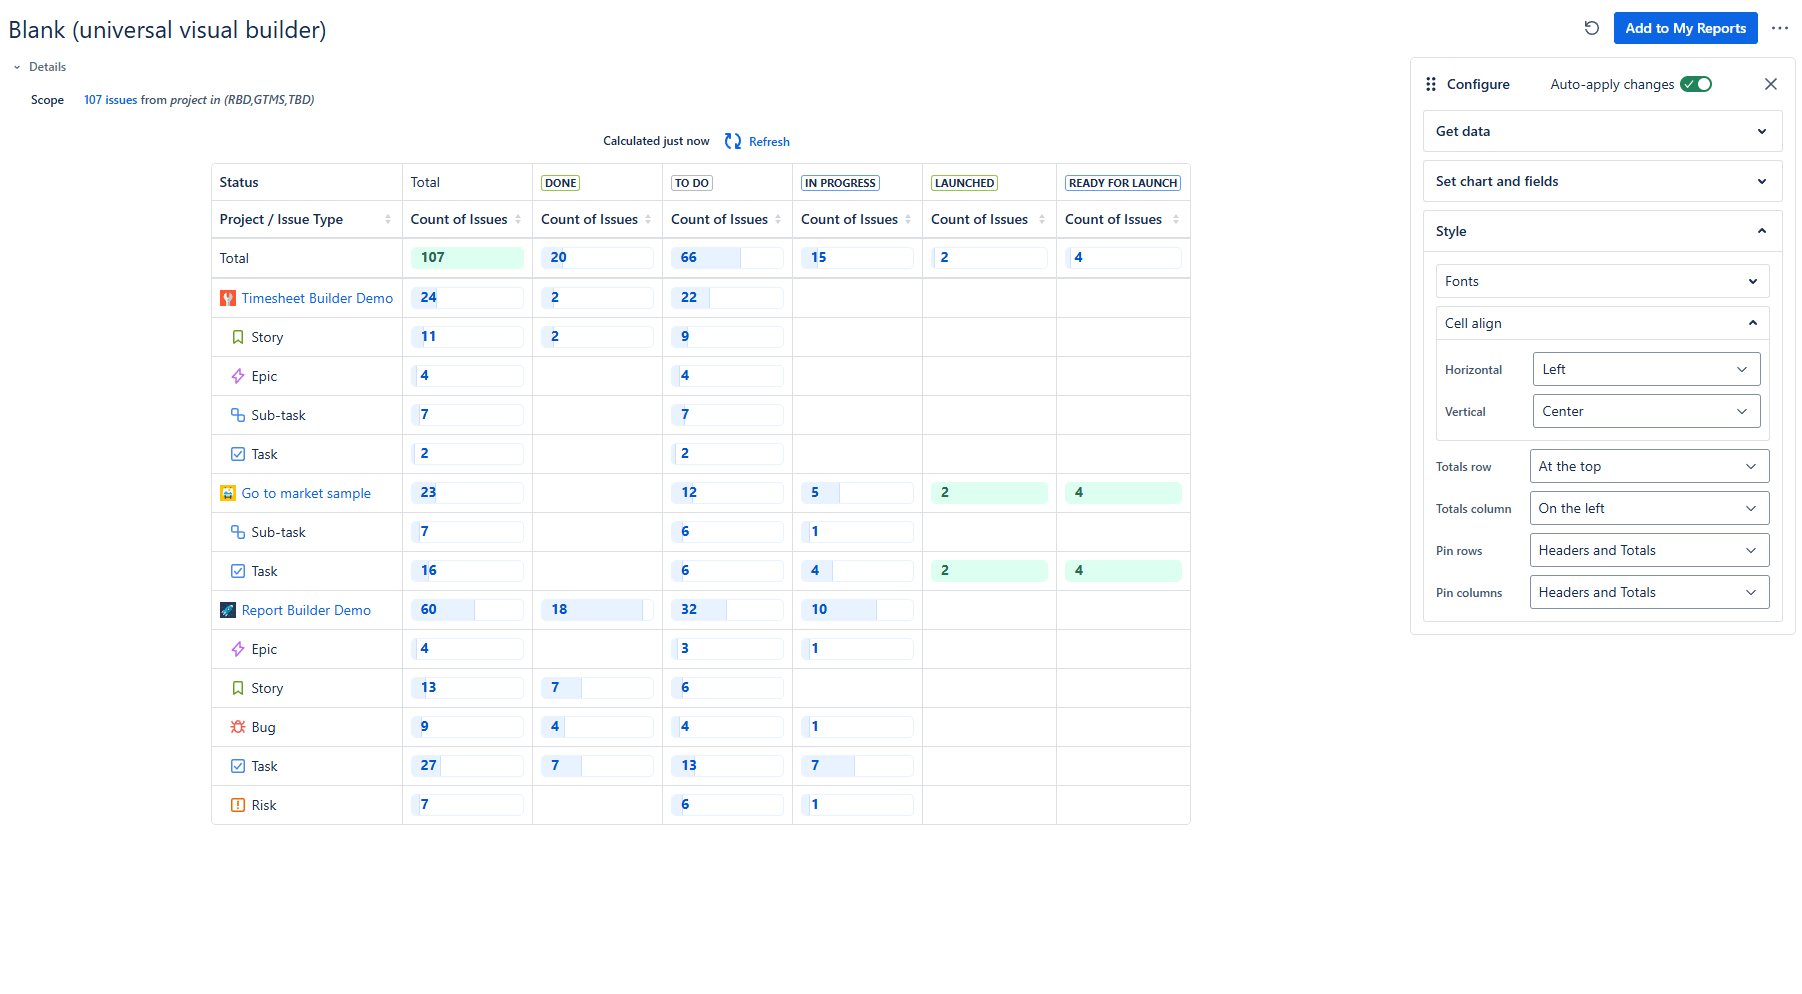Viewport: 1802px width, 994px height.
Task: Click Report Builder Demo DONE 18 bar
Action: 597,609
